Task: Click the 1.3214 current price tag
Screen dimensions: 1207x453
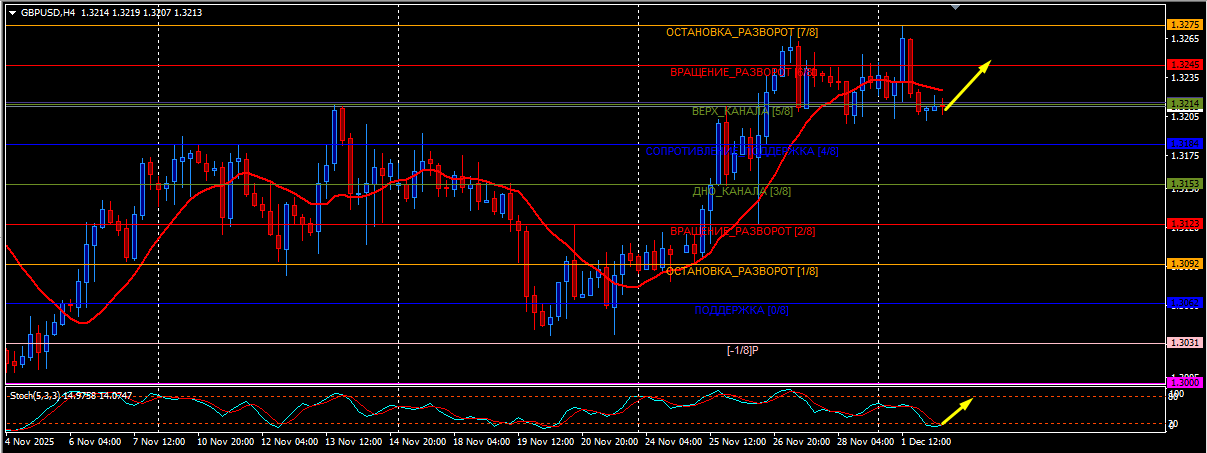Action: click(1184, 103)
